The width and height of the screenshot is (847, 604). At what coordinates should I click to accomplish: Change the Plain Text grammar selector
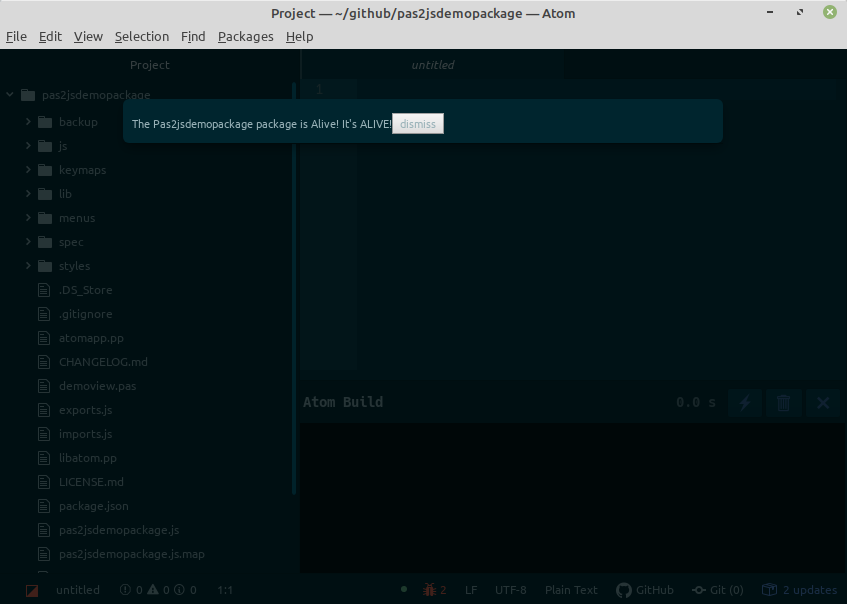click(571, 590)
